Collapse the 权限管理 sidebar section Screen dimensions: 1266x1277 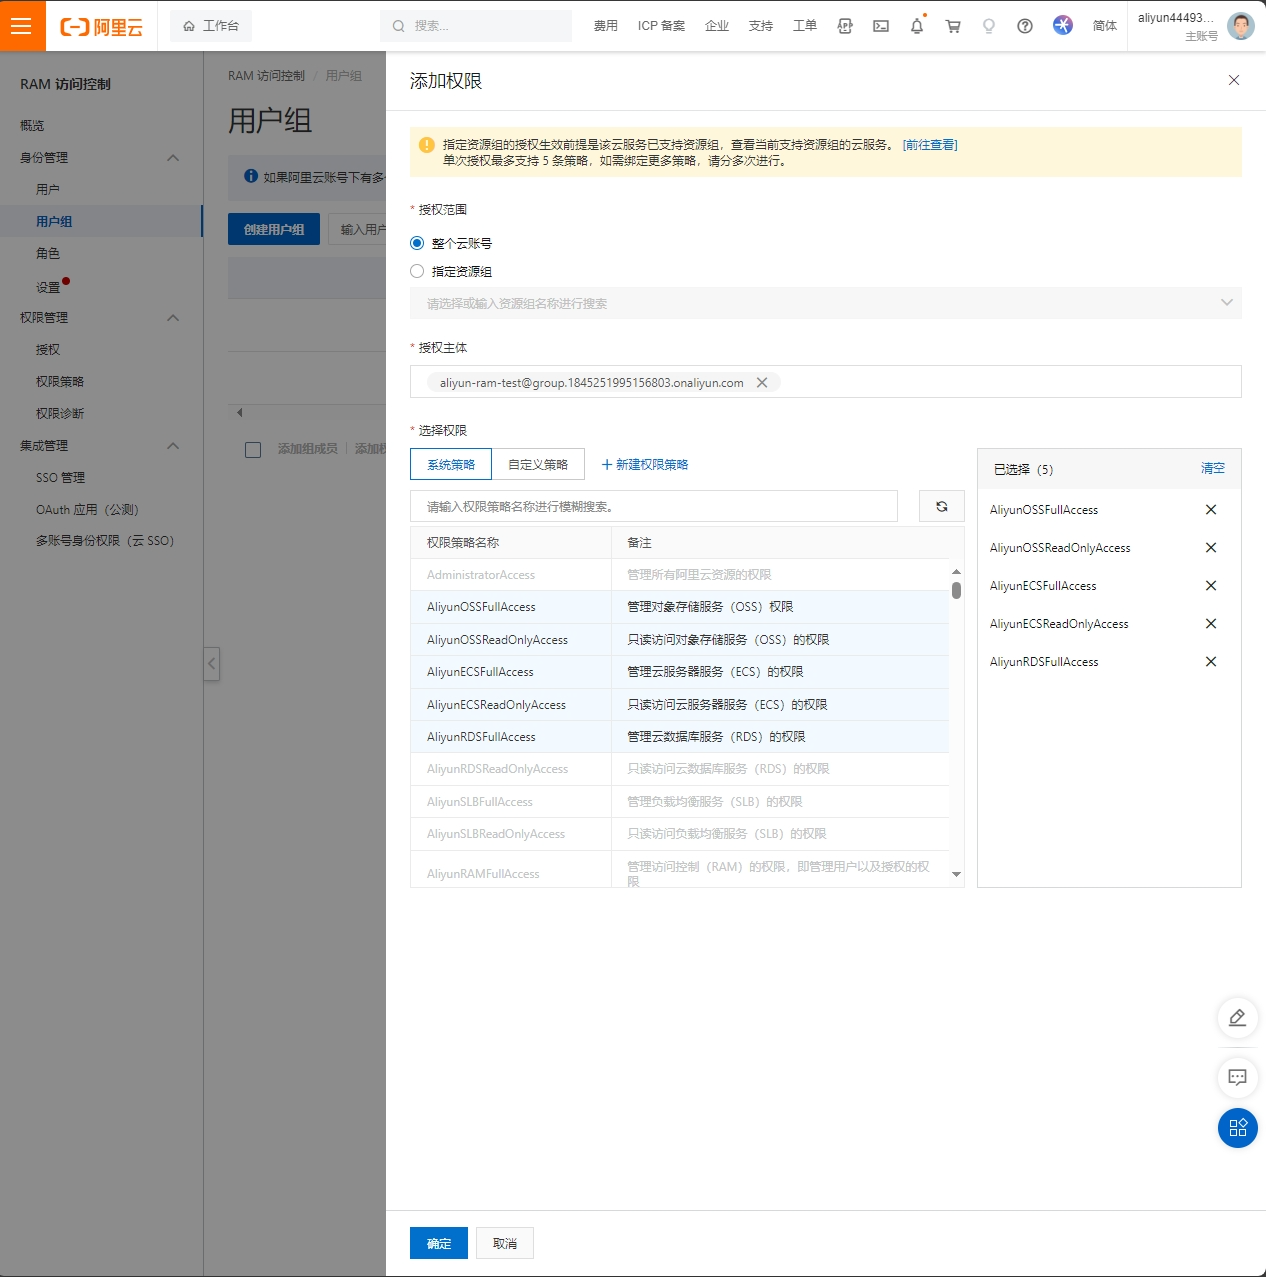click(x=173, y=318)
